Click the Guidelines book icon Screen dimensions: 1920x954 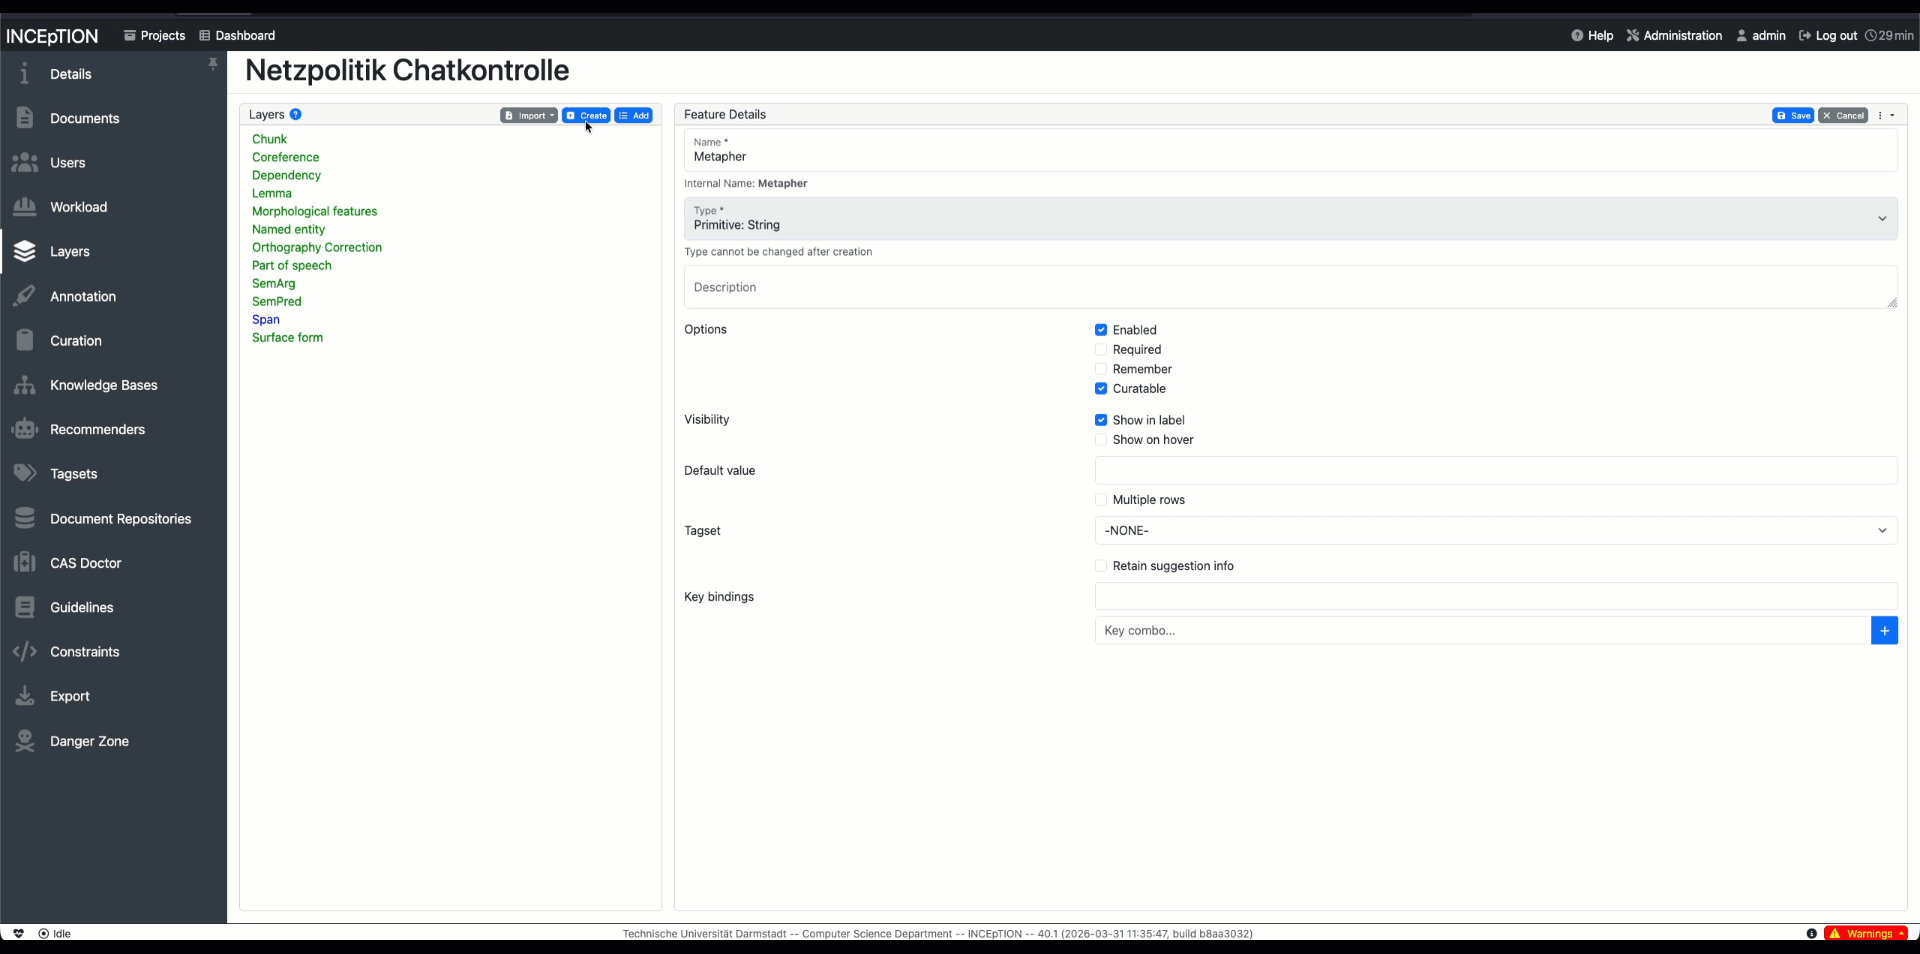pyautogui.click(x=25, y=608)
